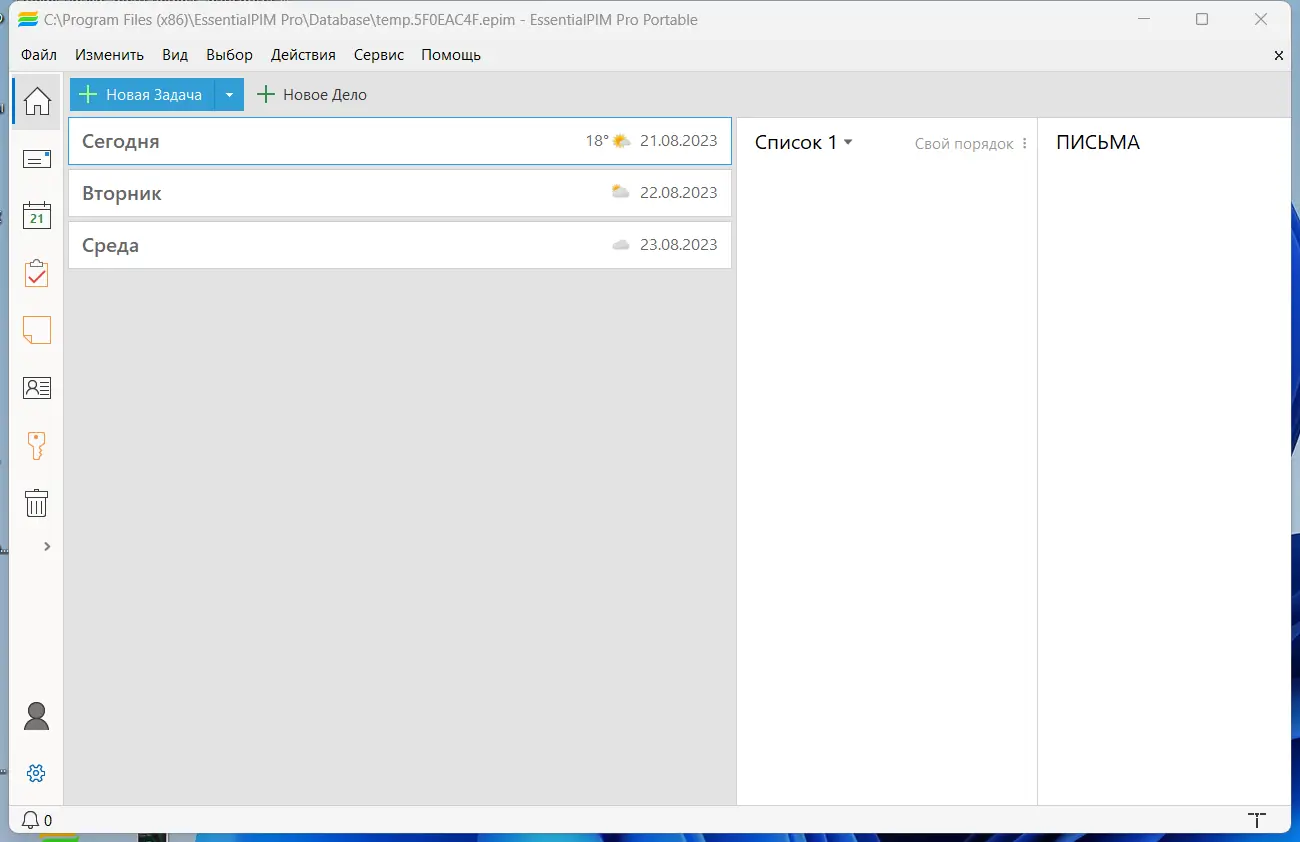Open the Trash bin icon

36,503
